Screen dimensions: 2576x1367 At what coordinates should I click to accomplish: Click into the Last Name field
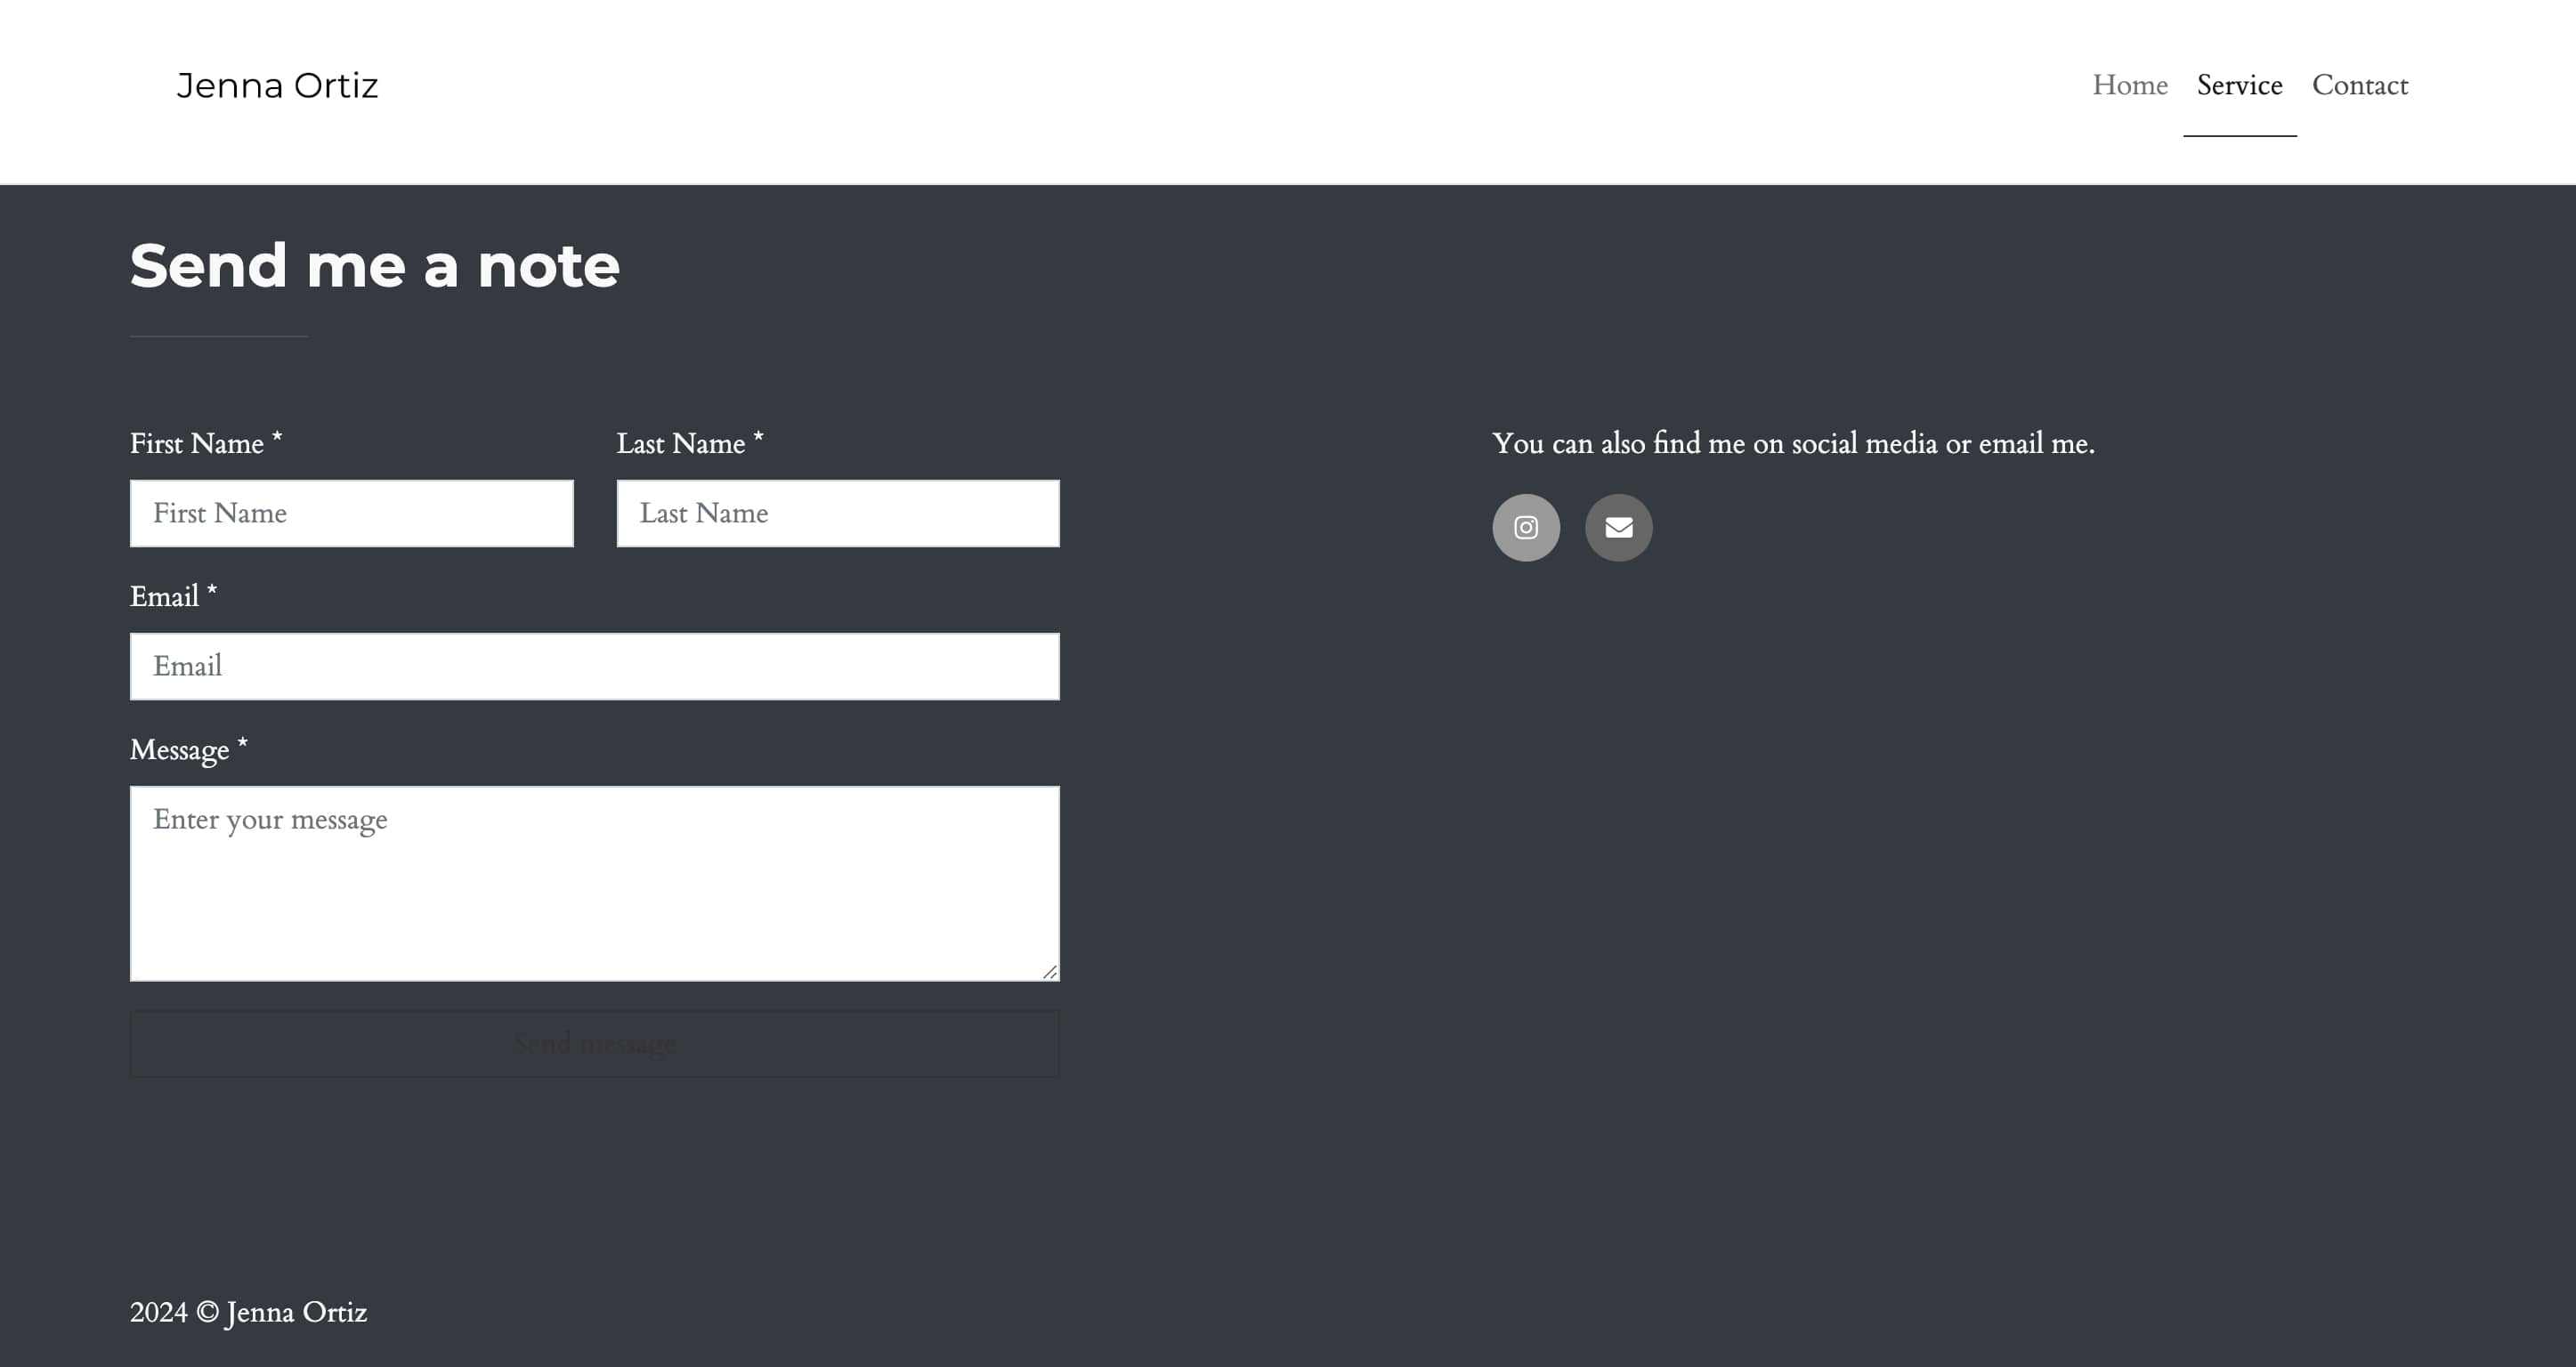click(837, 513)
